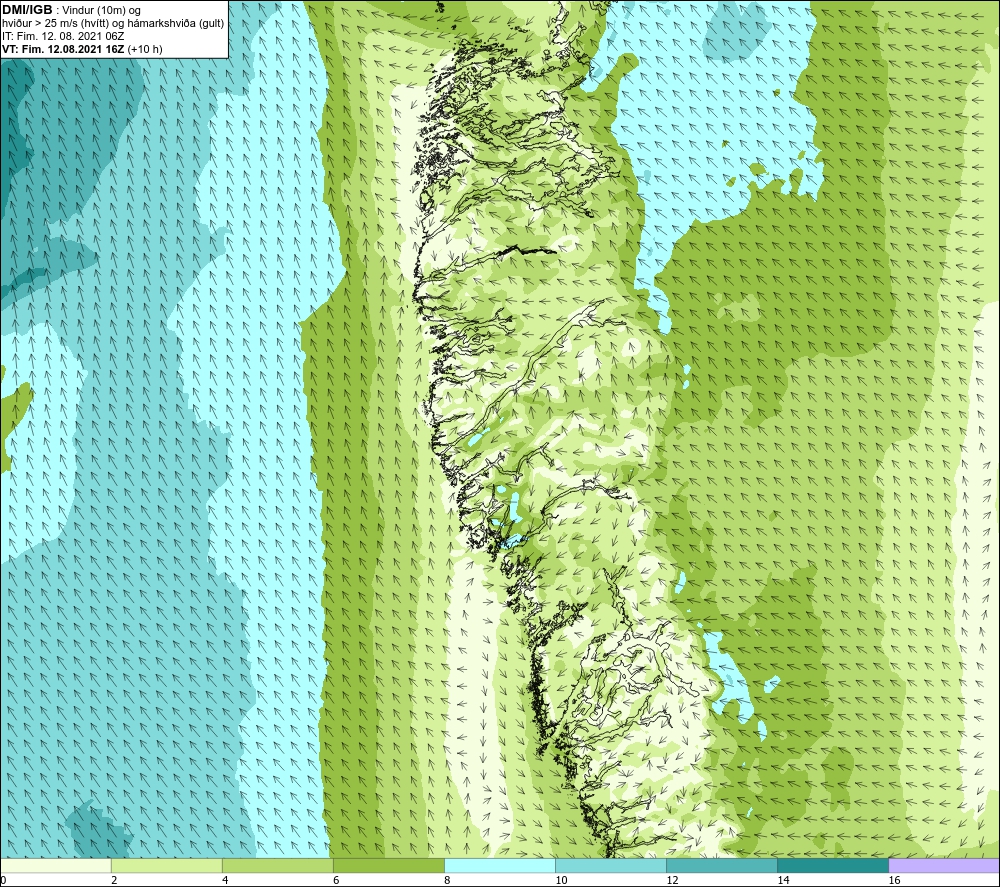Click the 14–16 m/s dark teal legend swatch
Screen dimensions: 1000x887
click(x=833, y=865)
